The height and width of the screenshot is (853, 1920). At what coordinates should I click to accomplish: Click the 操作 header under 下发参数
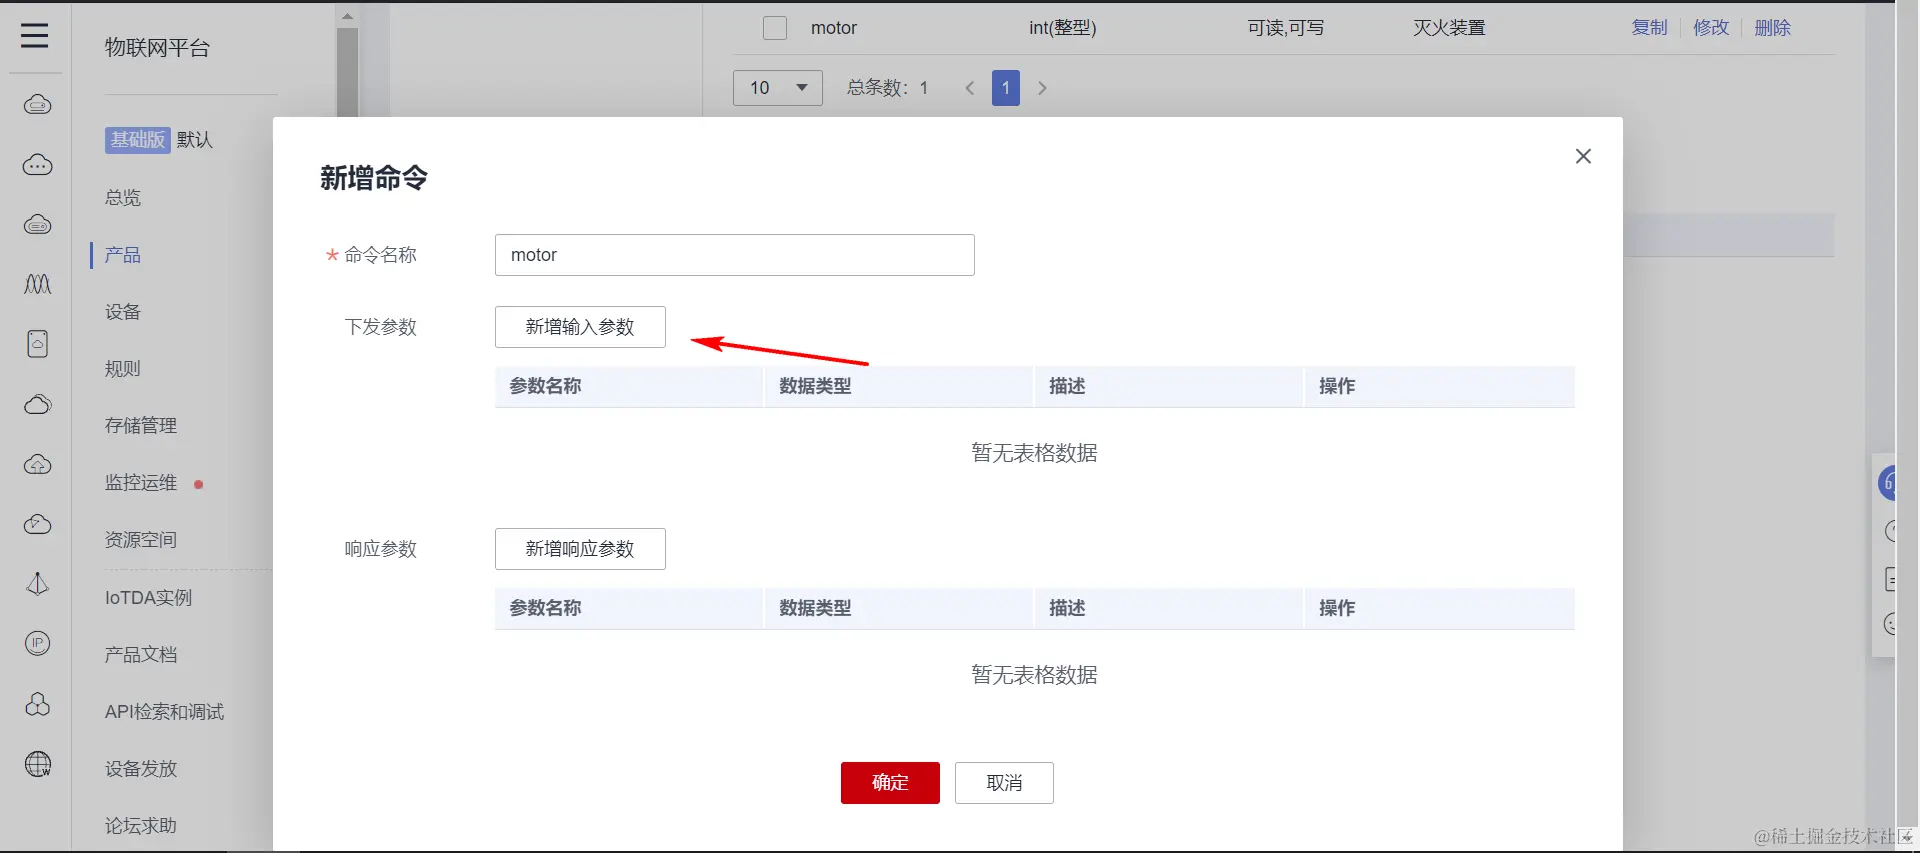[x=1337, y=386]
